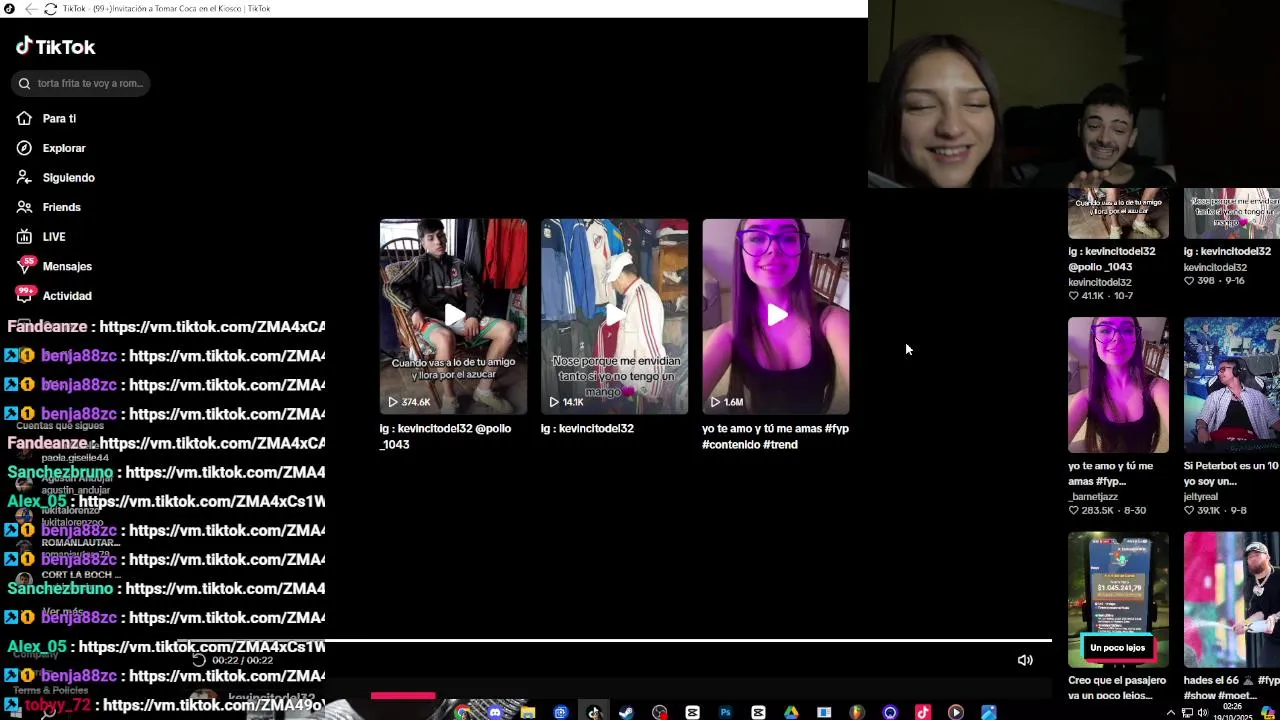Play the video with 1.6M views
The height and width of the screenshot is (720, 1280).
tap(776, 316)
